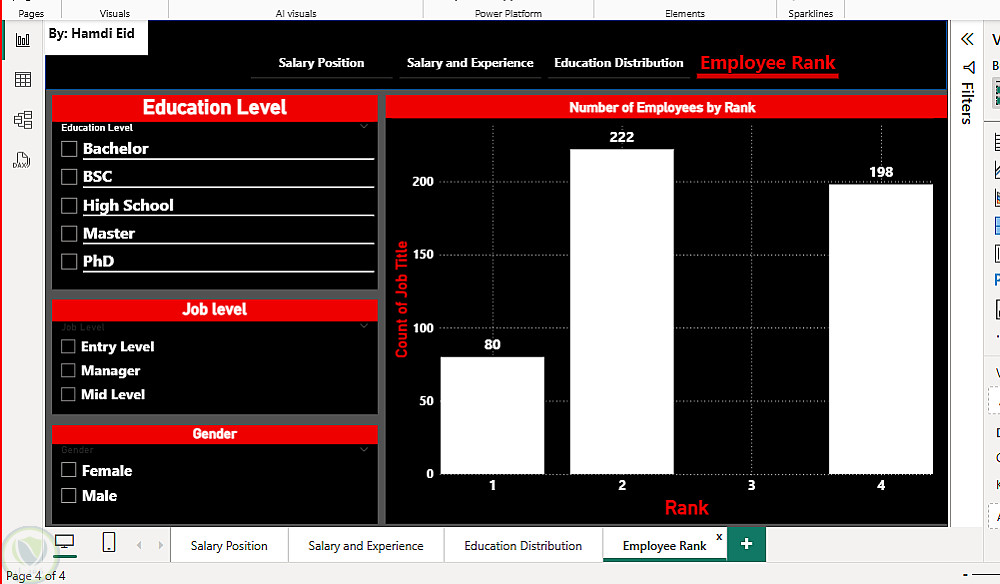Screen dimensions: 1000x584
Task: Click the Filters megaphone icon
Action: (x=968, y=67)
